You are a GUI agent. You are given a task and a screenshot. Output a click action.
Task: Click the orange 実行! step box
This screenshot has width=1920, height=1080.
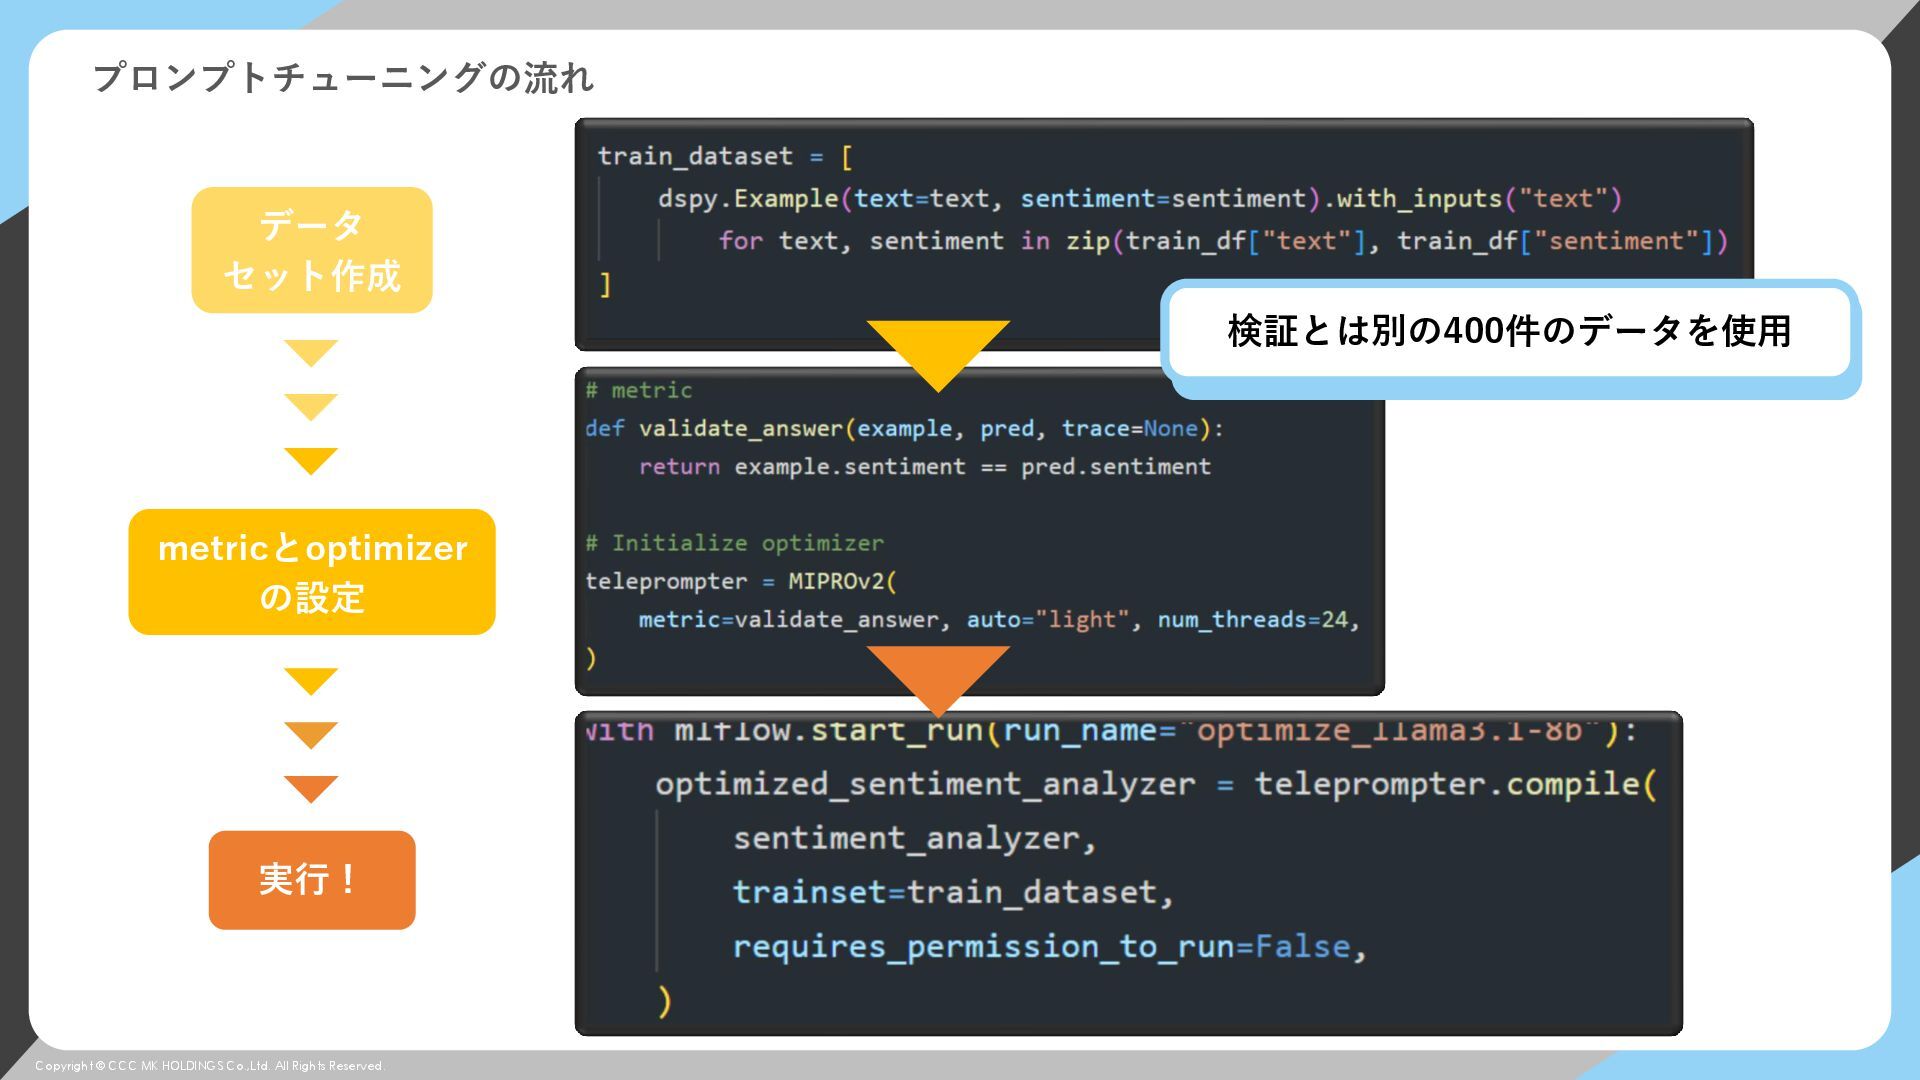(x=311, y=880)
